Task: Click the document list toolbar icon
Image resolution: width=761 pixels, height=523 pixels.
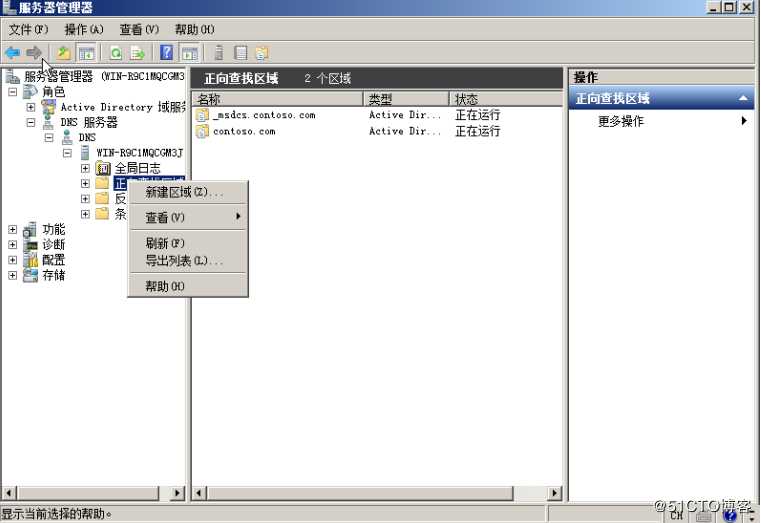Action: [x=241, y=52]
